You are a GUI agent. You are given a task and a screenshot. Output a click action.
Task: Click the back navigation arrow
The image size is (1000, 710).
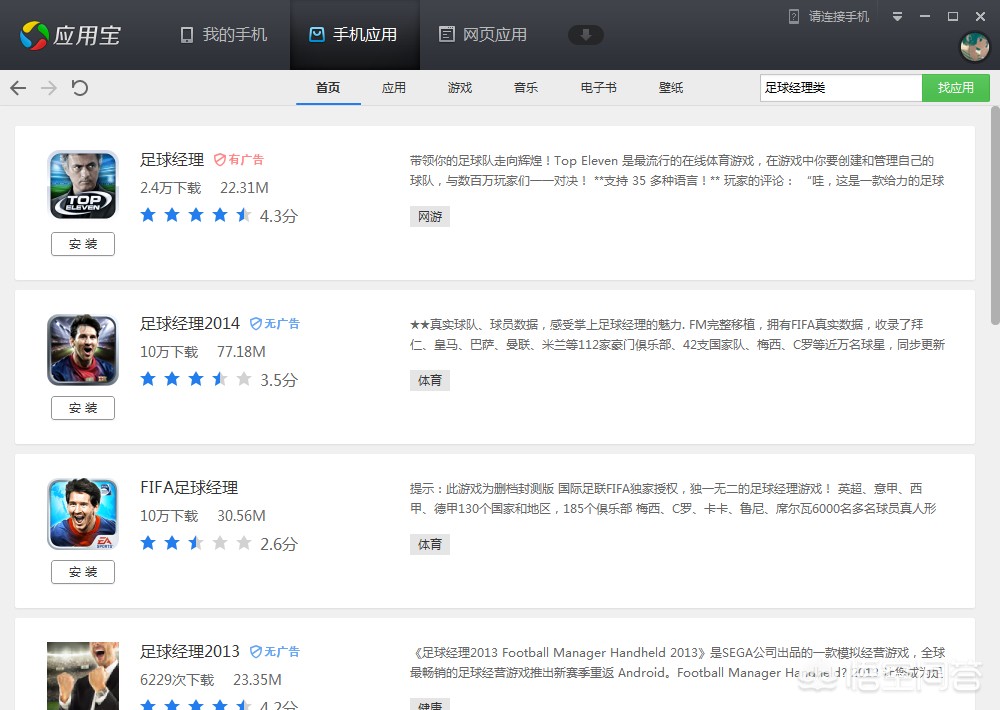click(18, 88)
